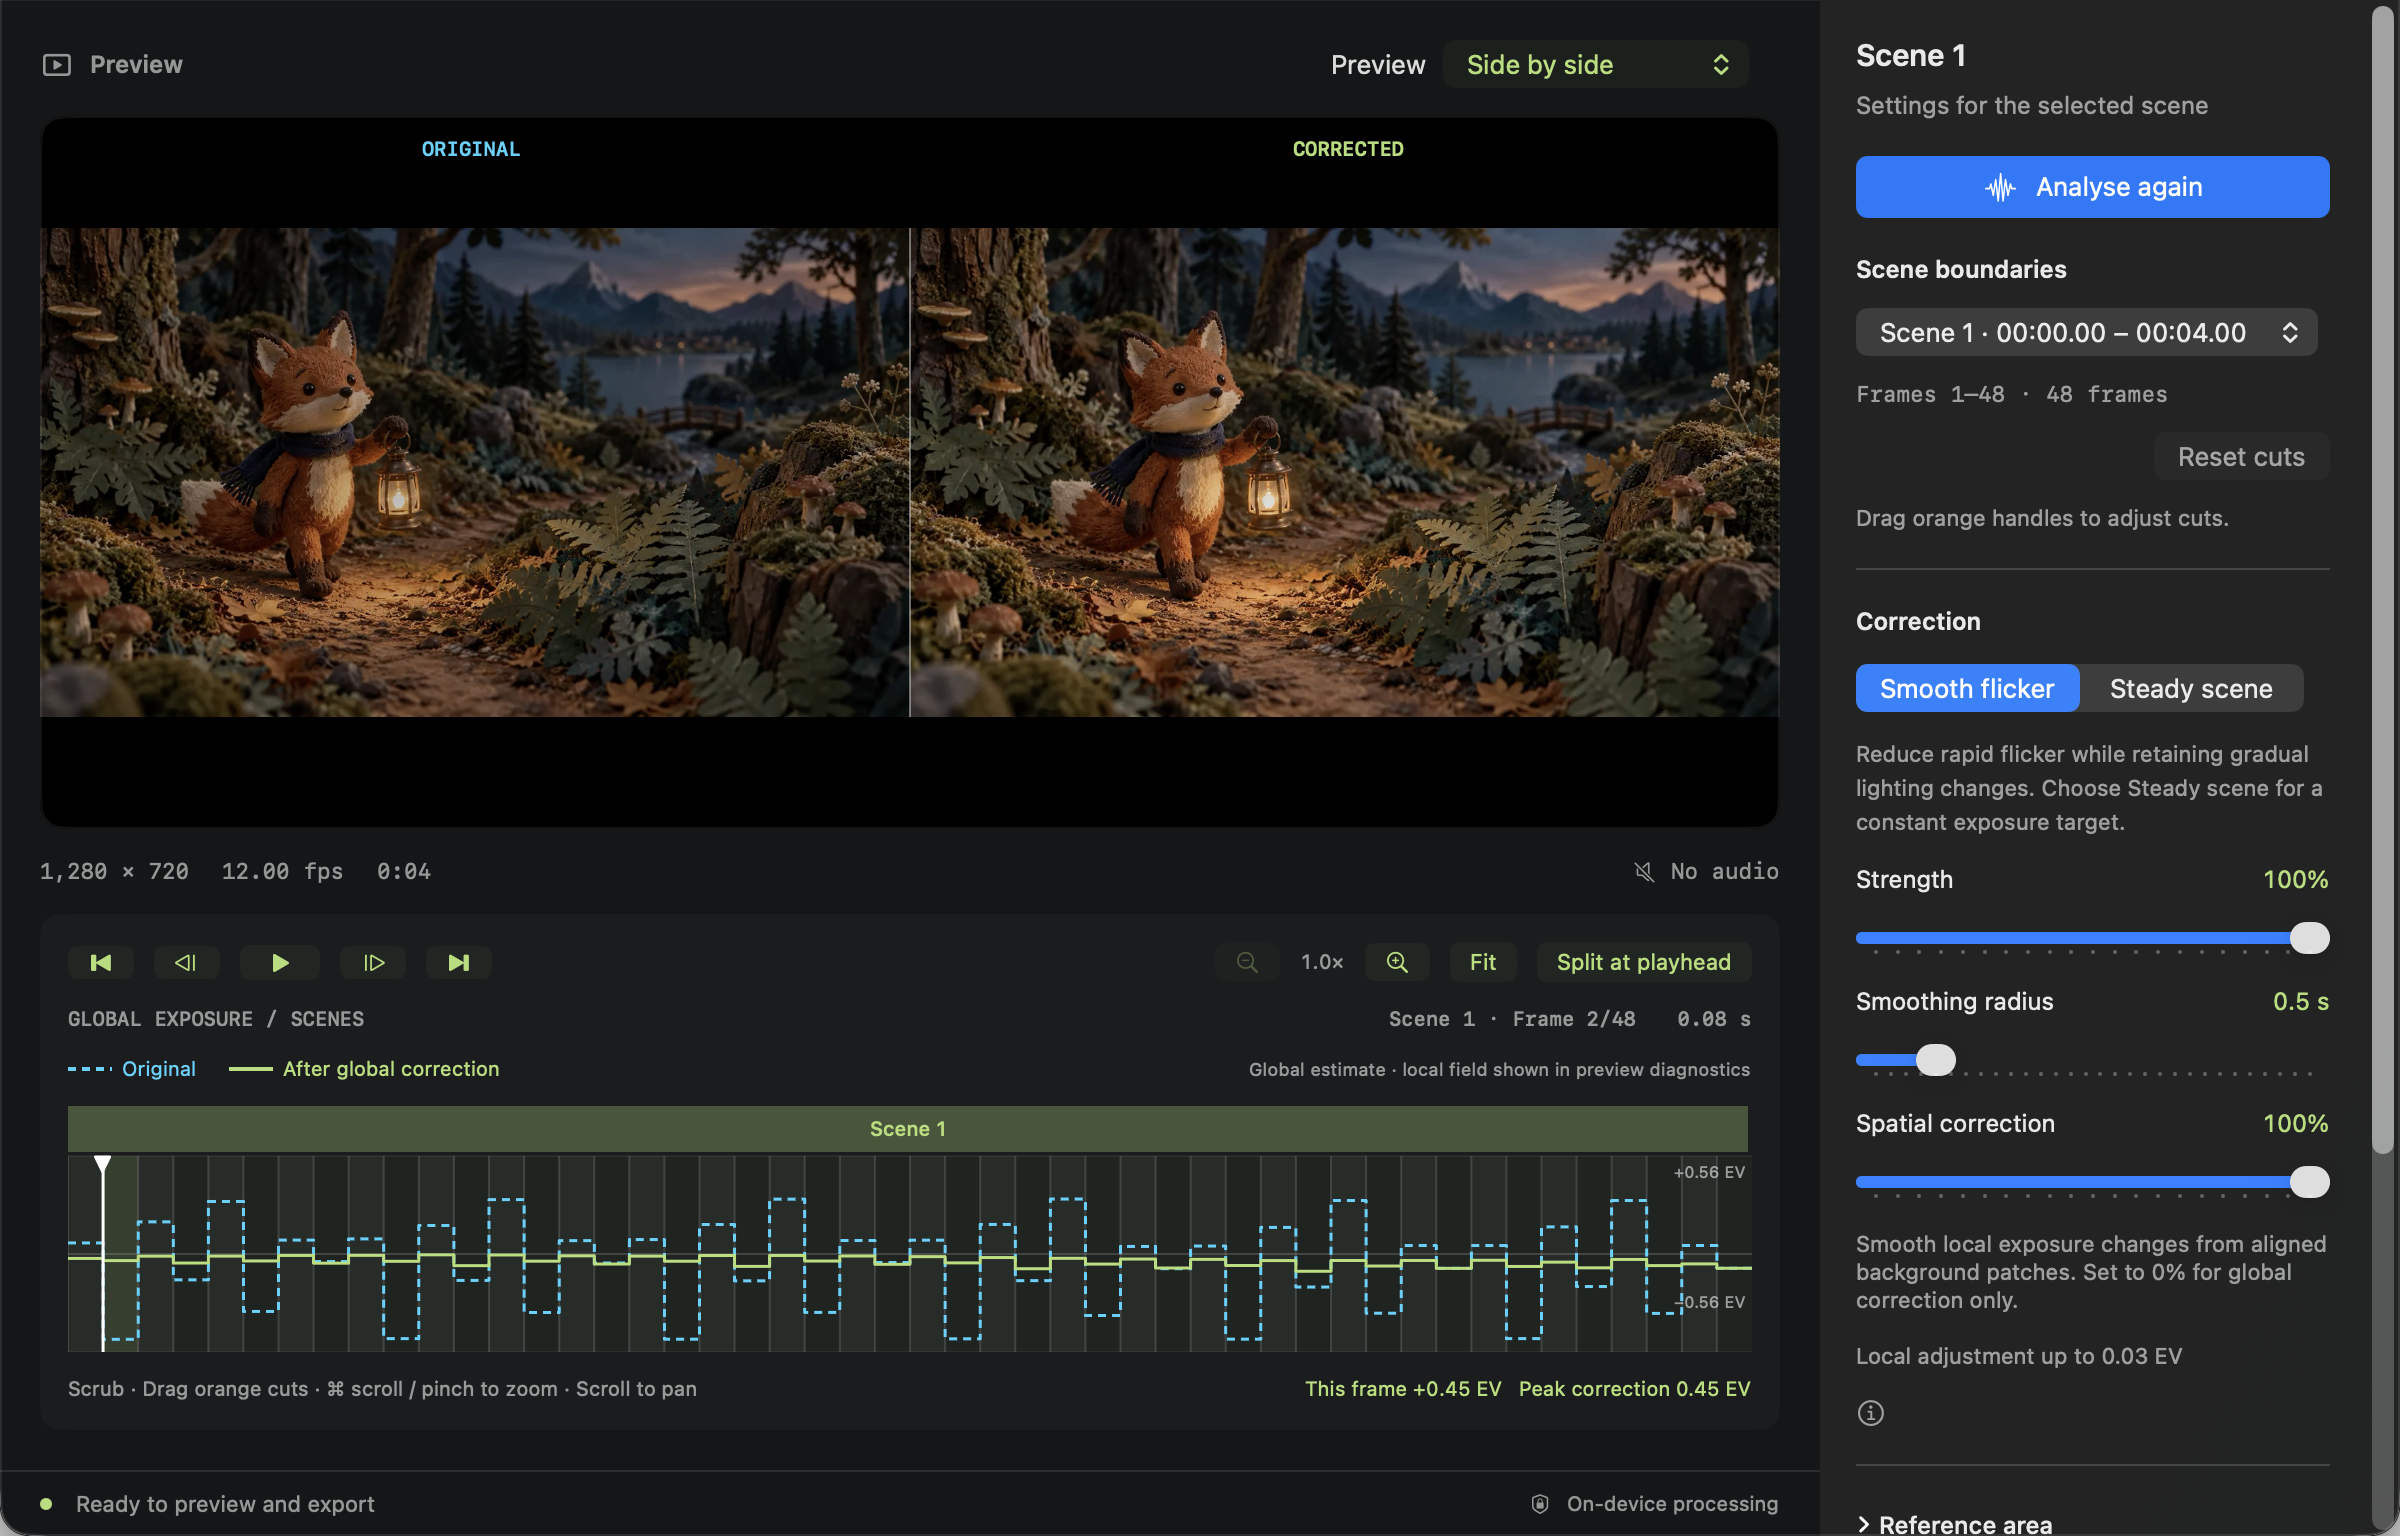2400x1536 pixels.
Task: Open the Scene 1 boundaries dropdown
Action: point(2086,332)
